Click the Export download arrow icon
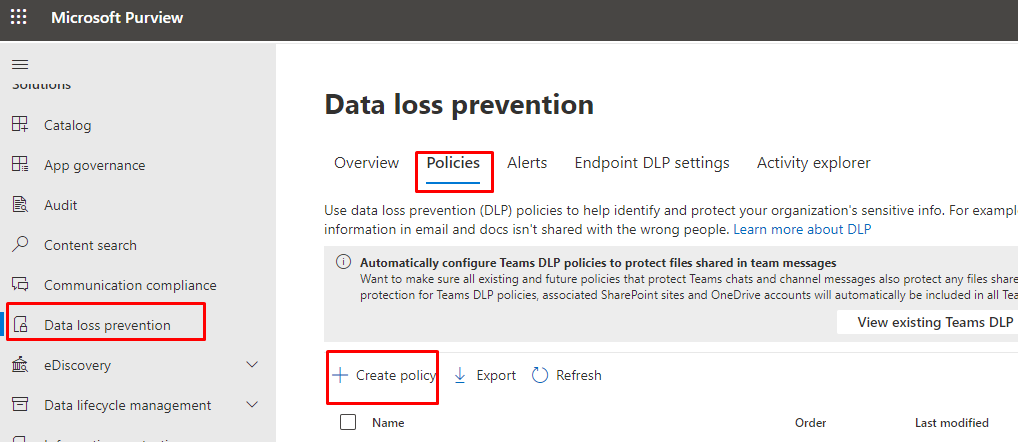The width and height of the screenshot is (1018, 442). point(460,375)
